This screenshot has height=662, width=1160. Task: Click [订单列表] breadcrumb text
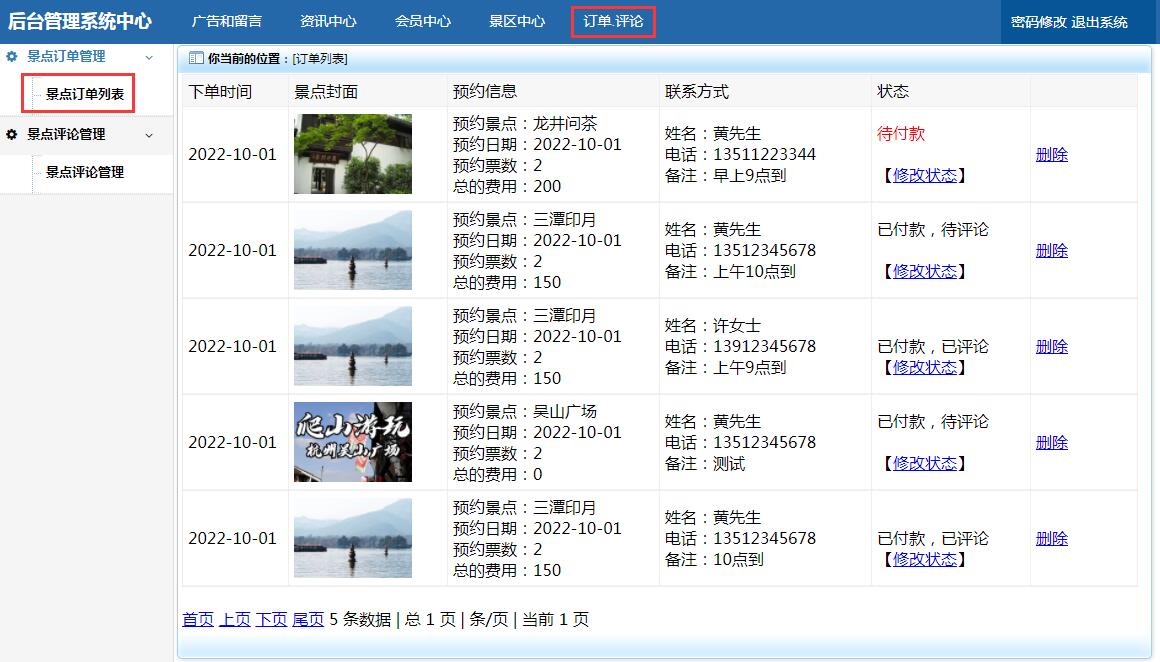[320, 58]
